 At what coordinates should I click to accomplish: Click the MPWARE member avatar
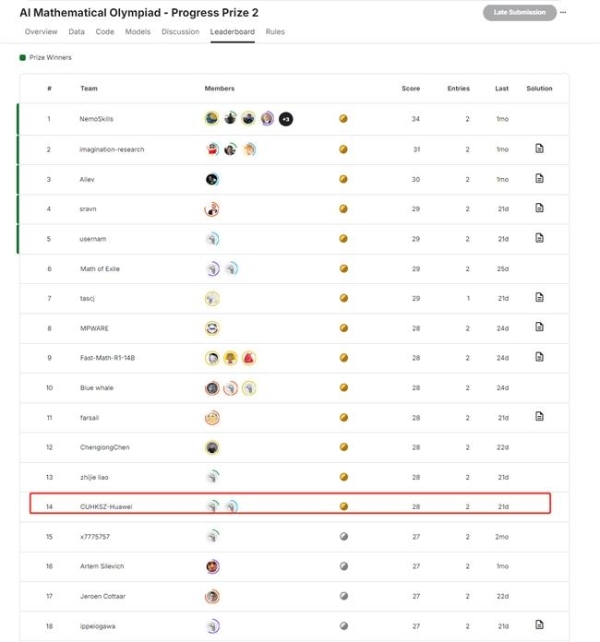coord(212,328)
